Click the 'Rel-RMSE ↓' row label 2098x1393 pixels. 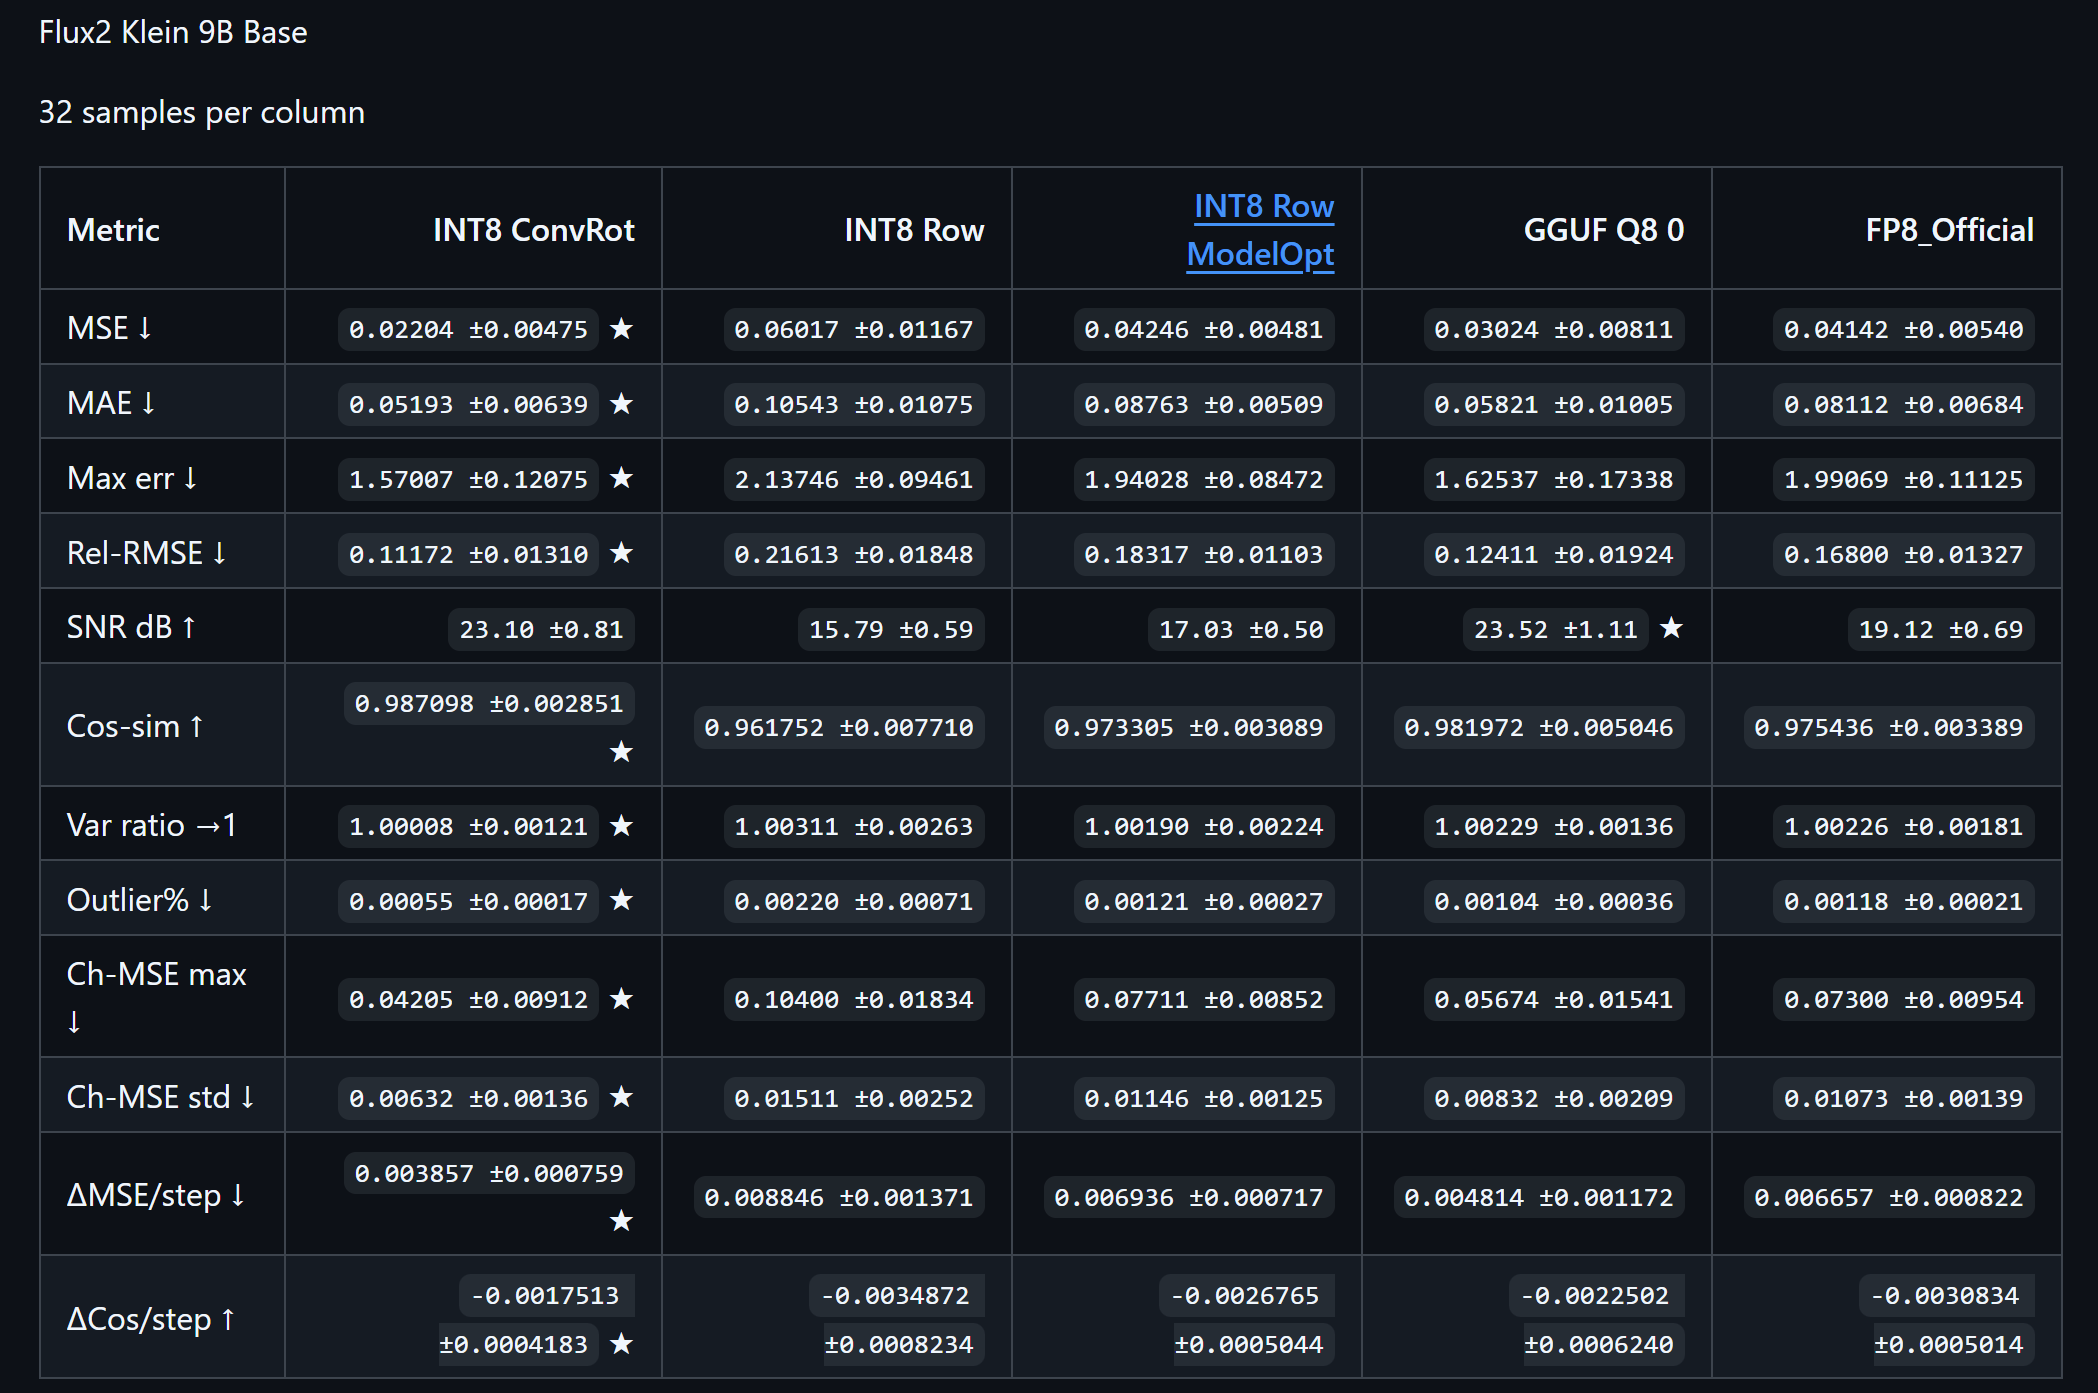click(x=147, y=553)
